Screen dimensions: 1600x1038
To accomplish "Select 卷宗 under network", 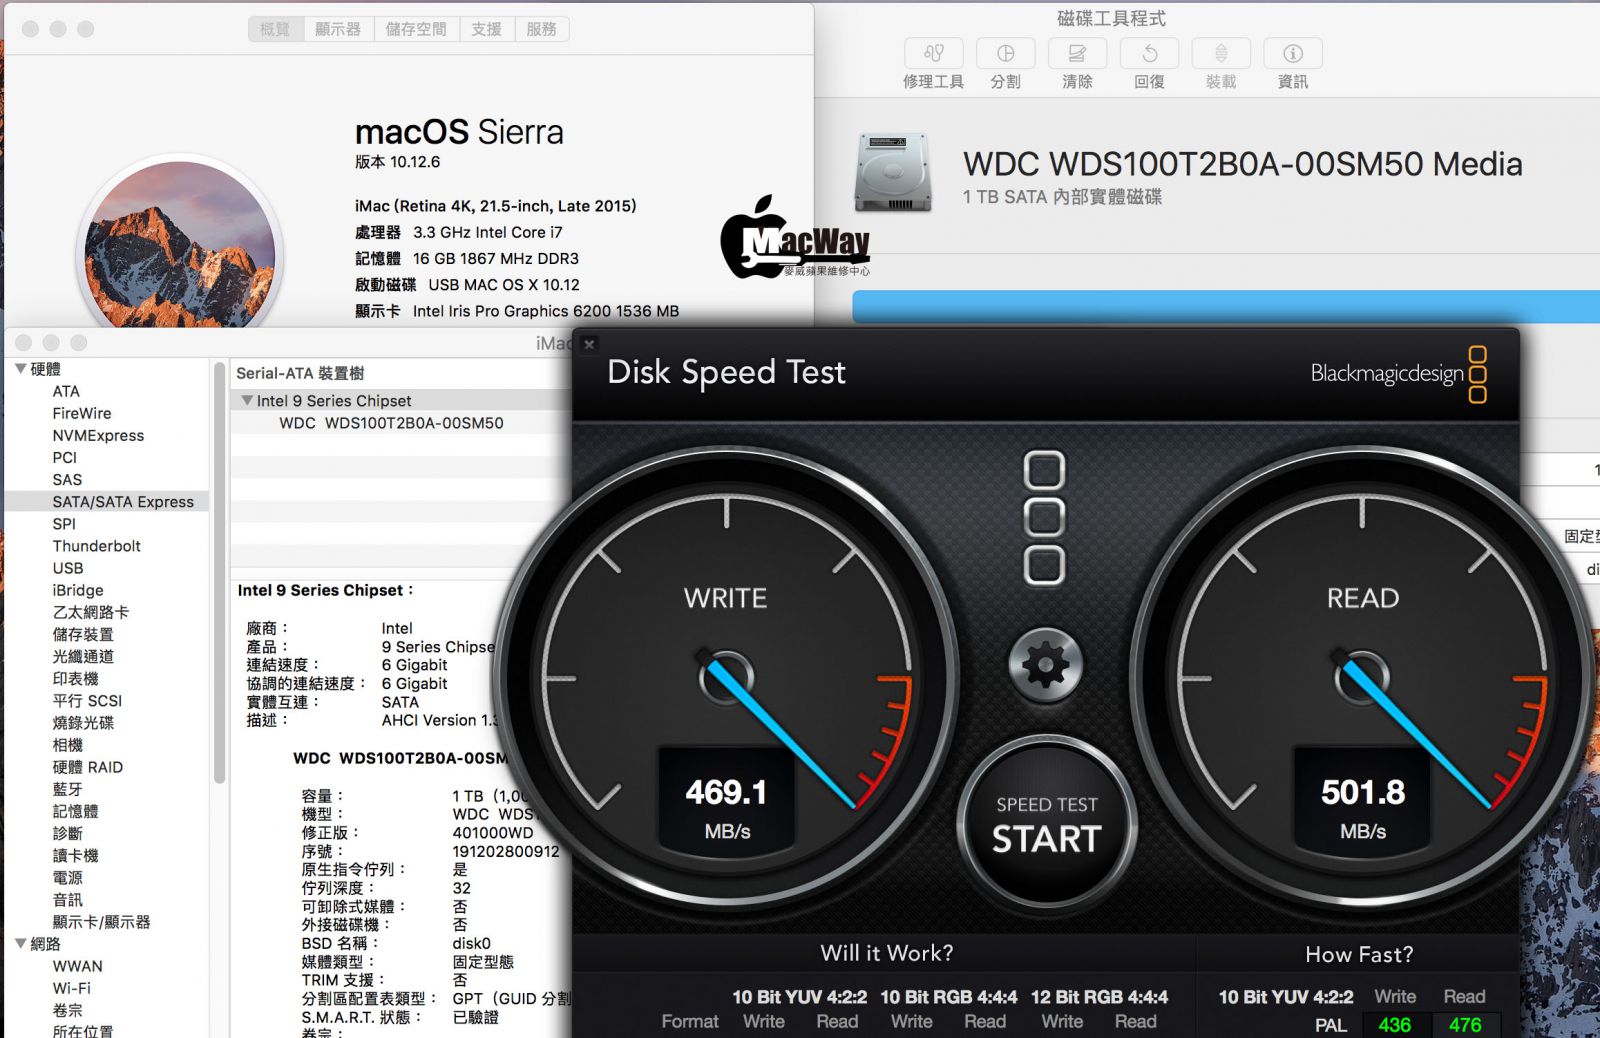I will point(68,1010).
